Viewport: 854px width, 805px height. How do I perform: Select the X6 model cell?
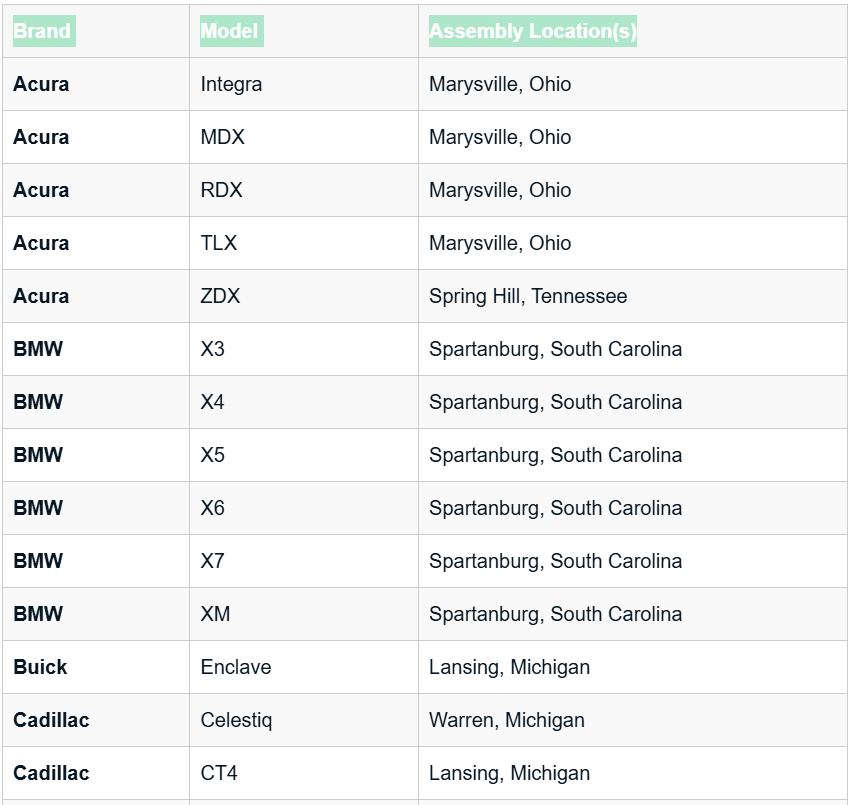213,508
